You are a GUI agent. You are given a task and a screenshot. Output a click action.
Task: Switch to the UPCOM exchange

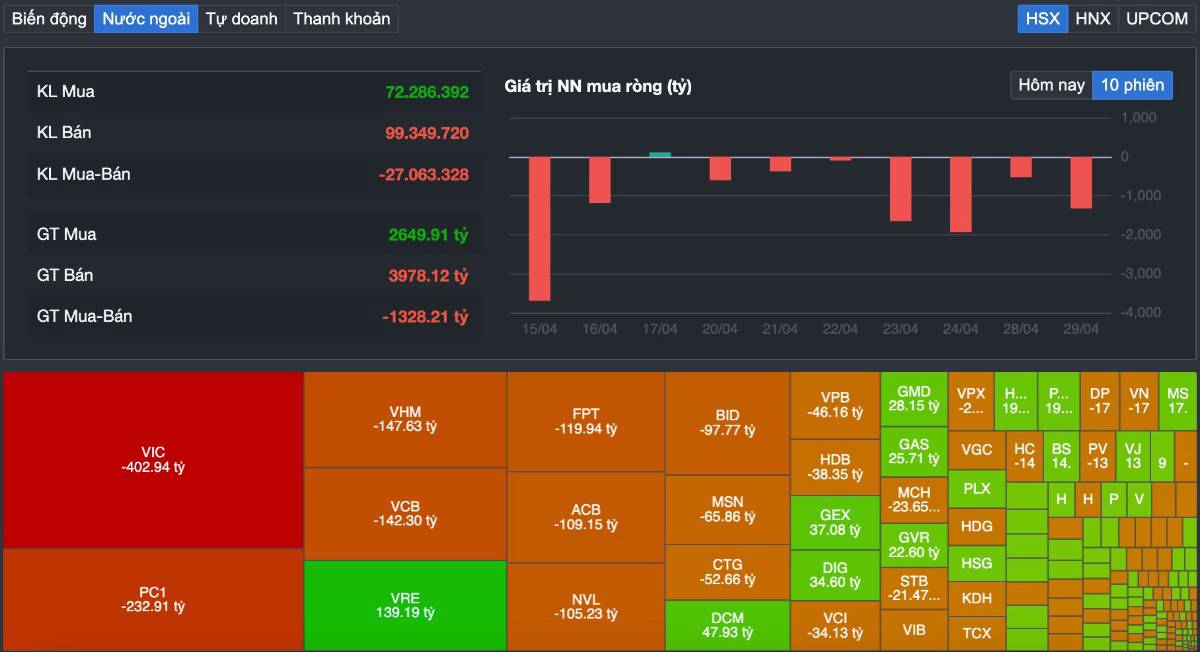[1156, 19]
